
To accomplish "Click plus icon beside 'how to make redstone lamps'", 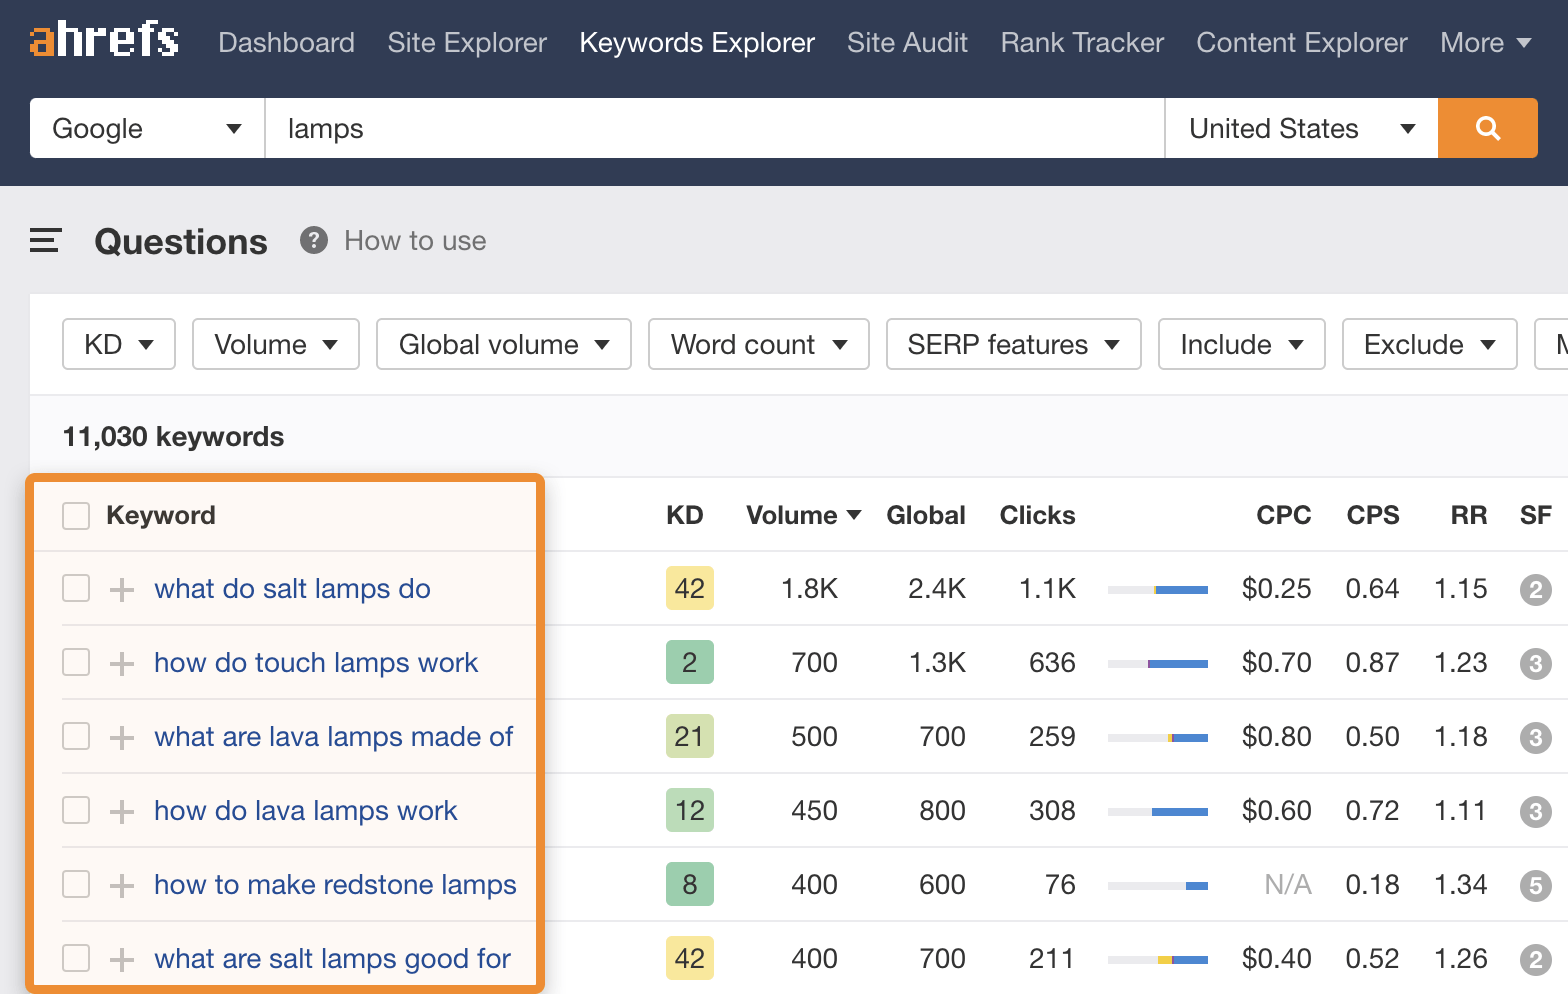I will tap(122, 885).
